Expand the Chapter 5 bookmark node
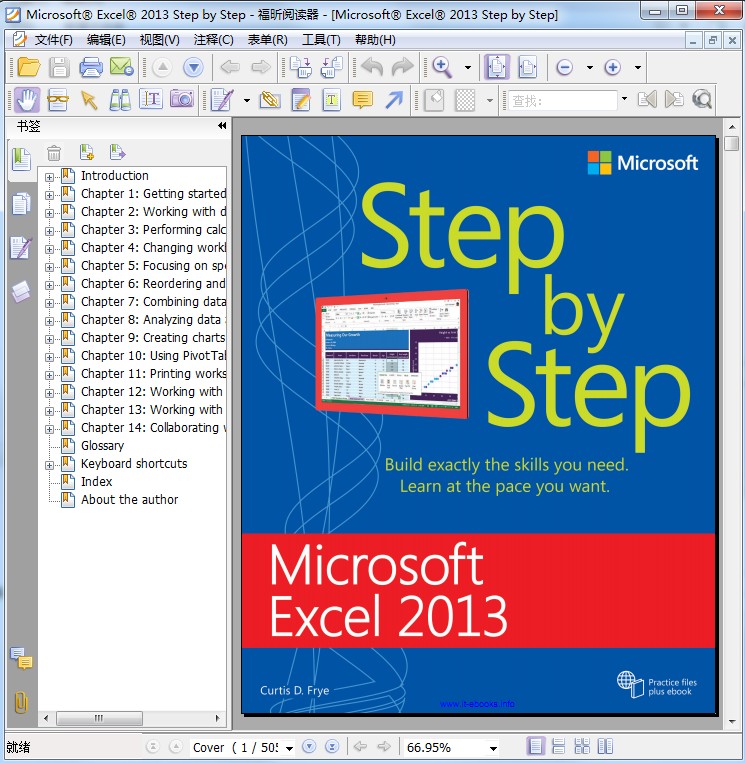 (x=49, y=267)
